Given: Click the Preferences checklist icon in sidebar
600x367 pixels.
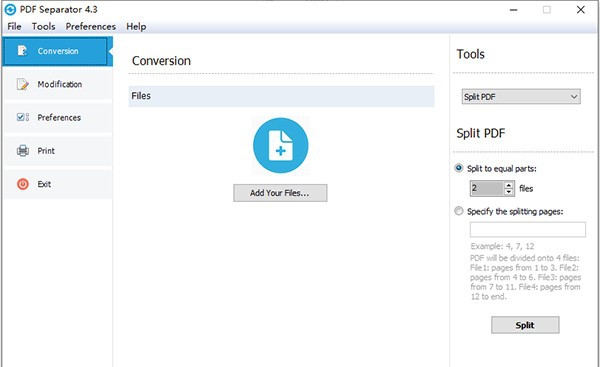Looking at the screenshot, I should (x=23, y=117).
